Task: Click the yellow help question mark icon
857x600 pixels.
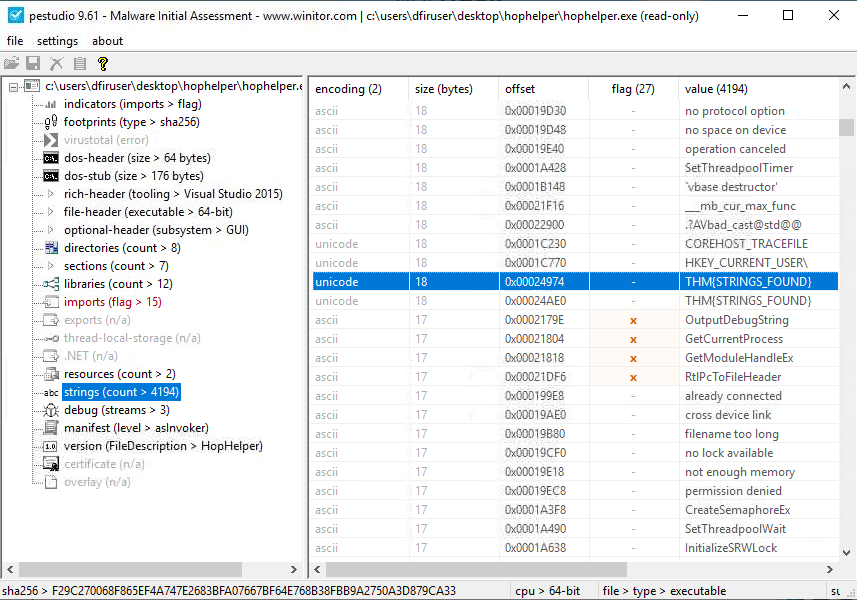Action: pyautogui.click(x=102, y=63)
